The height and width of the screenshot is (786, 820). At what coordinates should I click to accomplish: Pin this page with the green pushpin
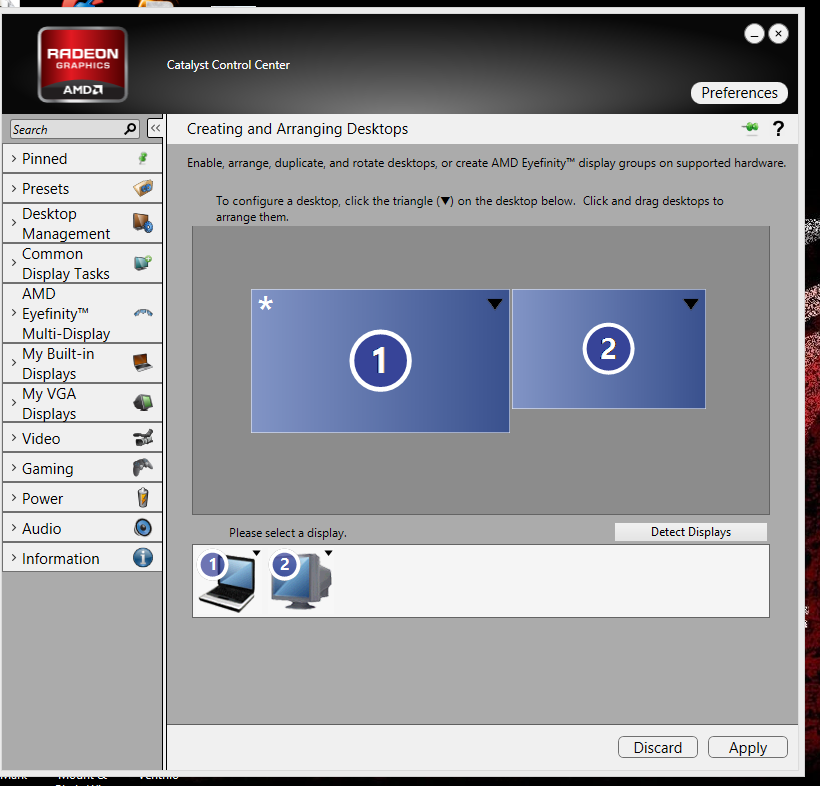(x=750, y=127)
